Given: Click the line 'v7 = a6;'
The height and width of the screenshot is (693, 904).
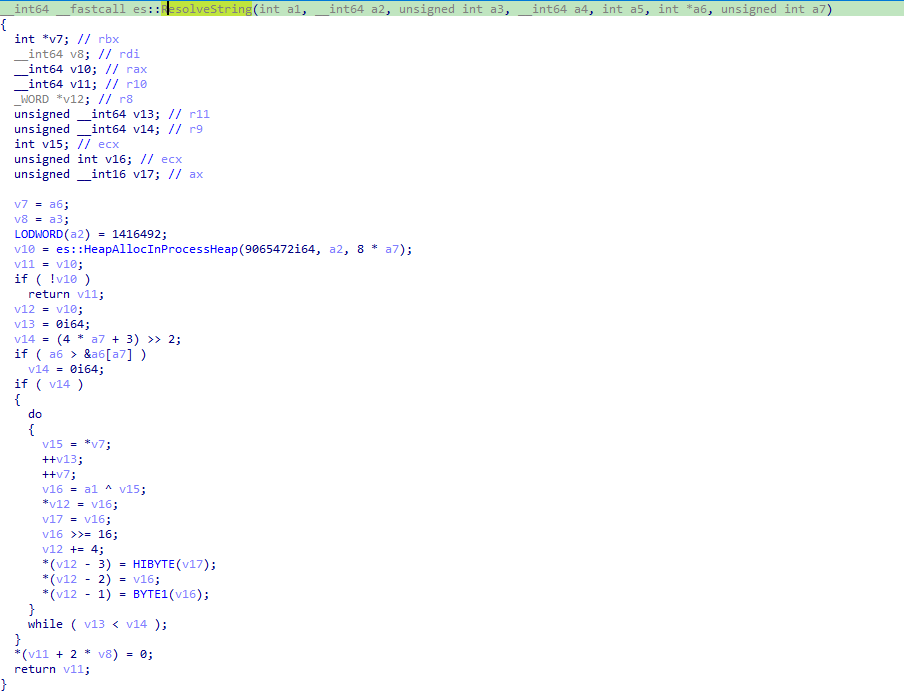Looking at the screenshot, I should click(42, 204).
